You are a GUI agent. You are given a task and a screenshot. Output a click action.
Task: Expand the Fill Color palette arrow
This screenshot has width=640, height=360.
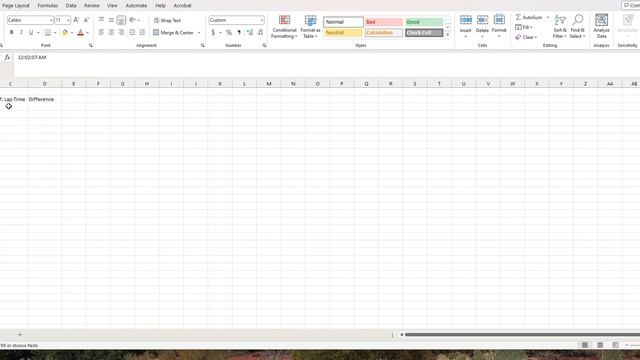(72, 33)
